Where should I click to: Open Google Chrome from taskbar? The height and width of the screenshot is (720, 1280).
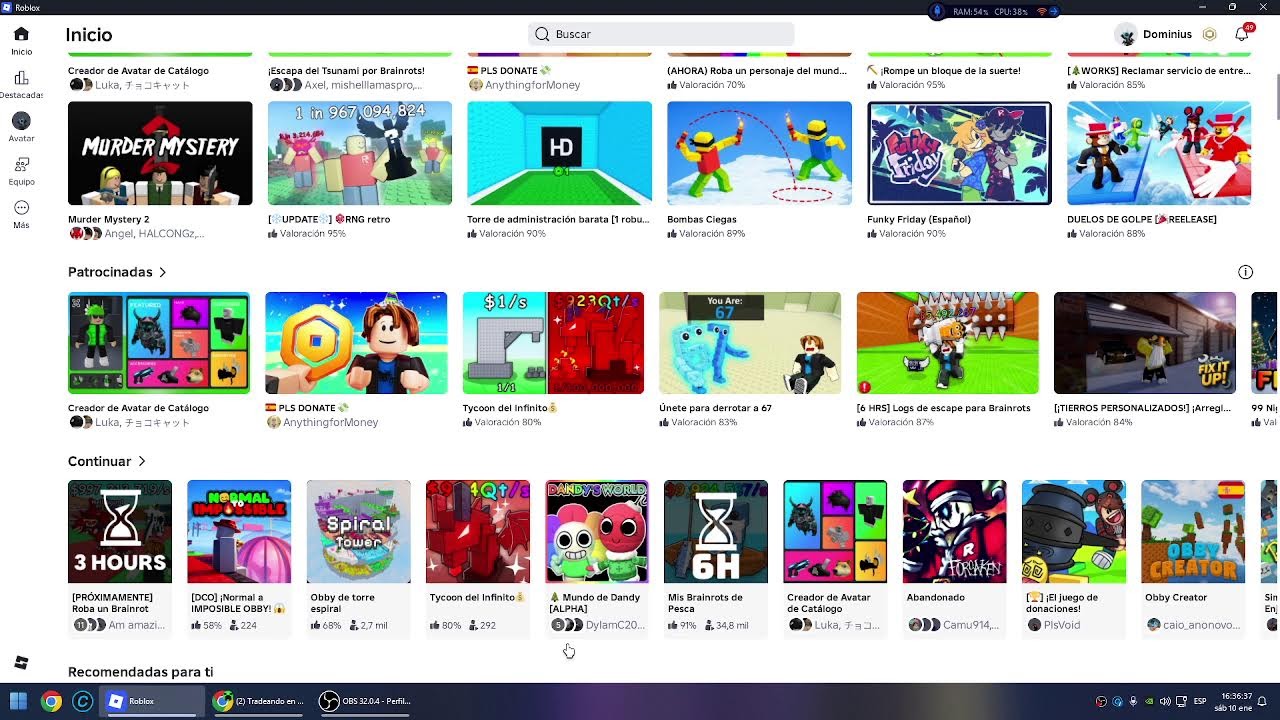click(50, 701)
